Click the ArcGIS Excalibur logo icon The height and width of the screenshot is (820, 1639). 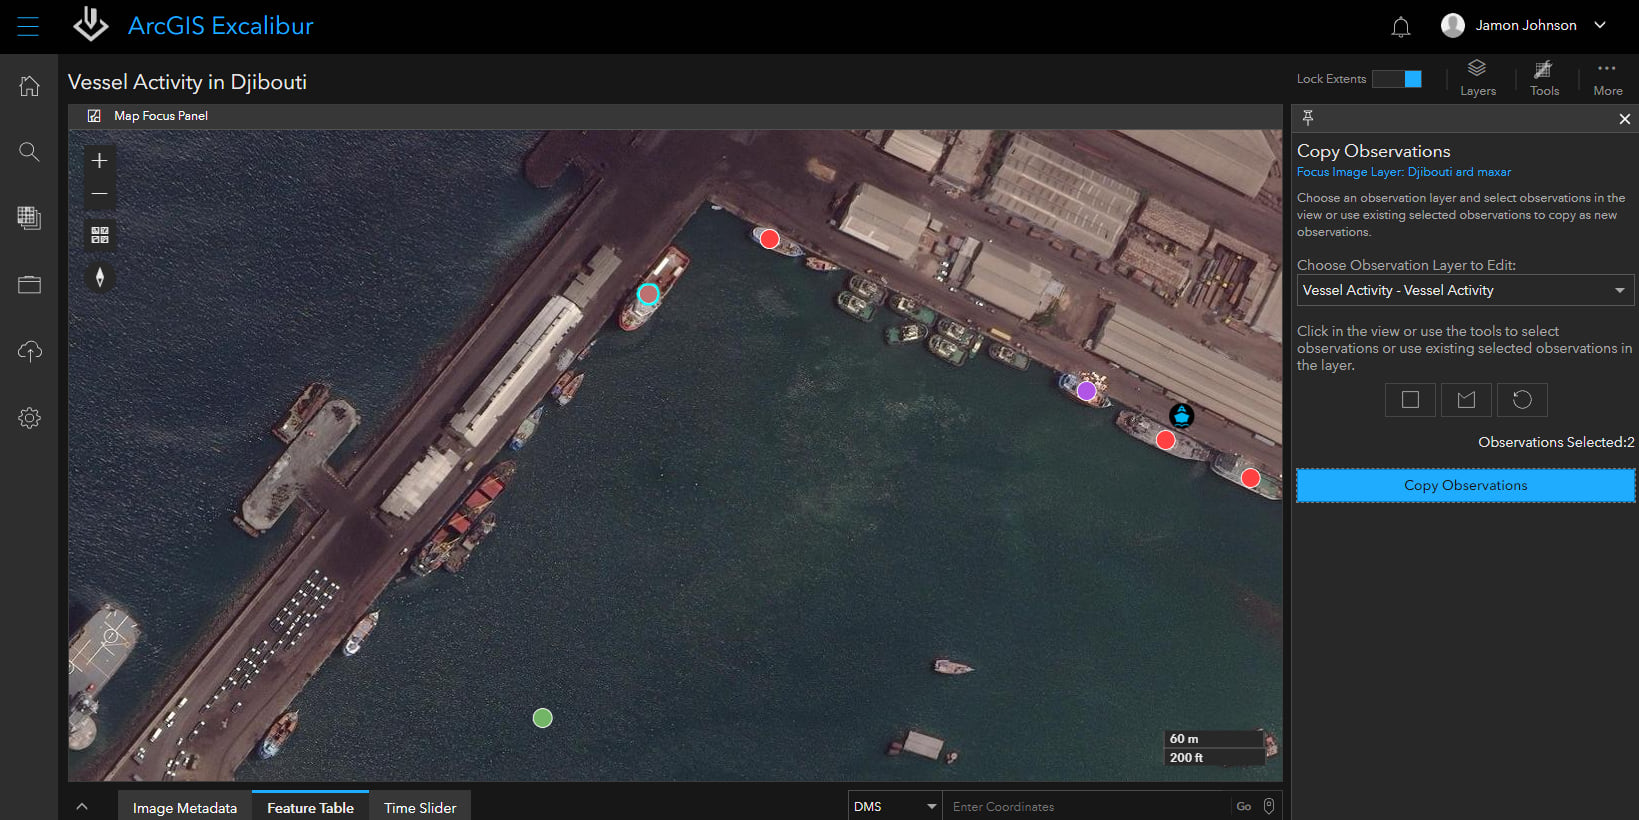[91, 25]
